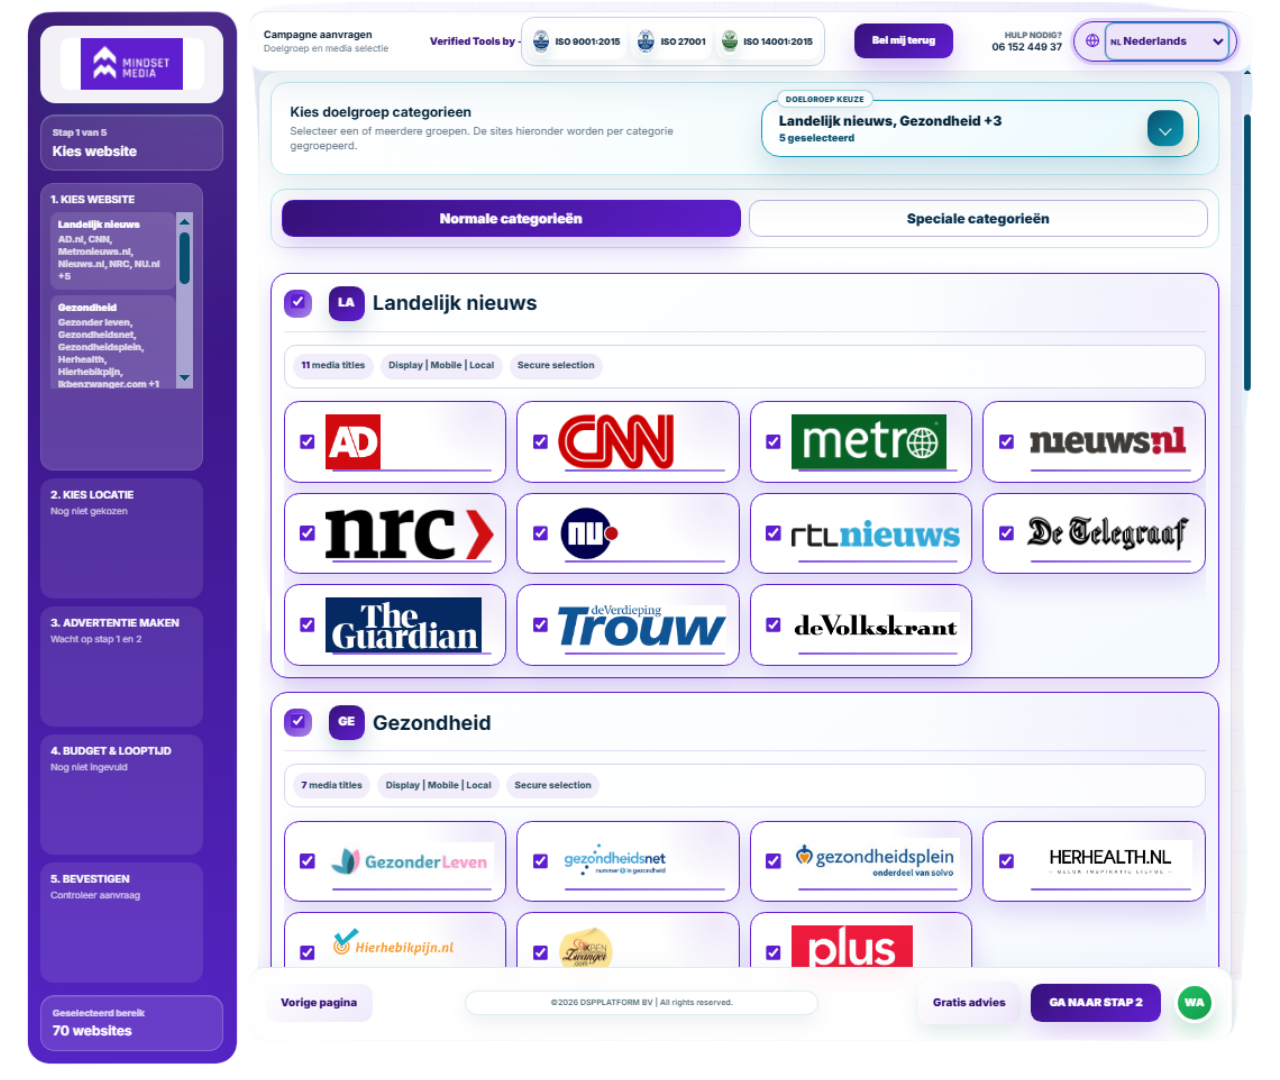Click The Guardian logo

(404, 625)
